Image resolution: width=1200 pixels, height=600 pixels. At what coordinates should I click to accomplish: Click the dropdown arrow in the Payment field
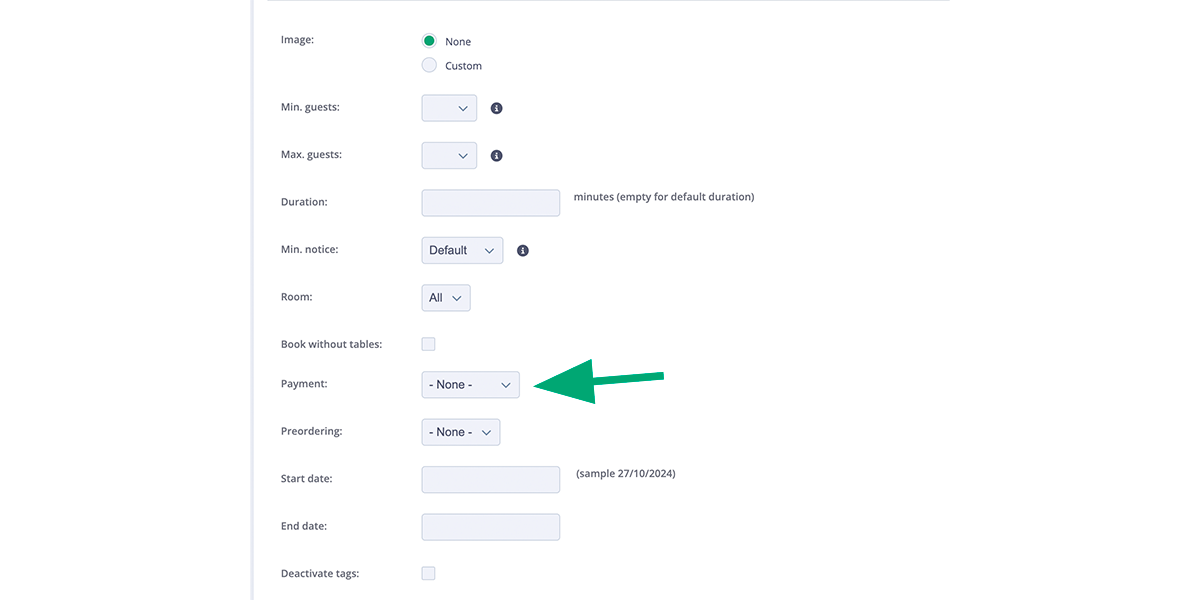coord(505,384)
